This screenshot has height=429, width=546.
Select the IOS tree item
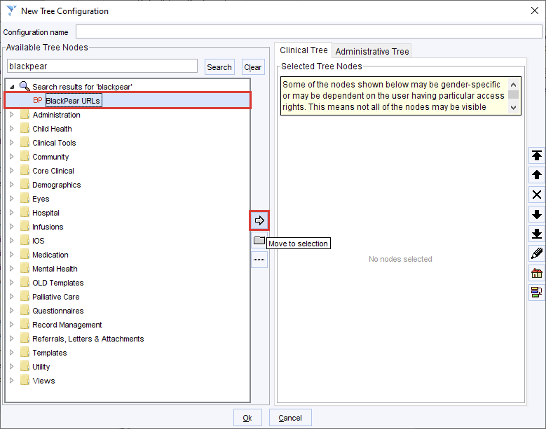tap(38, 241)
